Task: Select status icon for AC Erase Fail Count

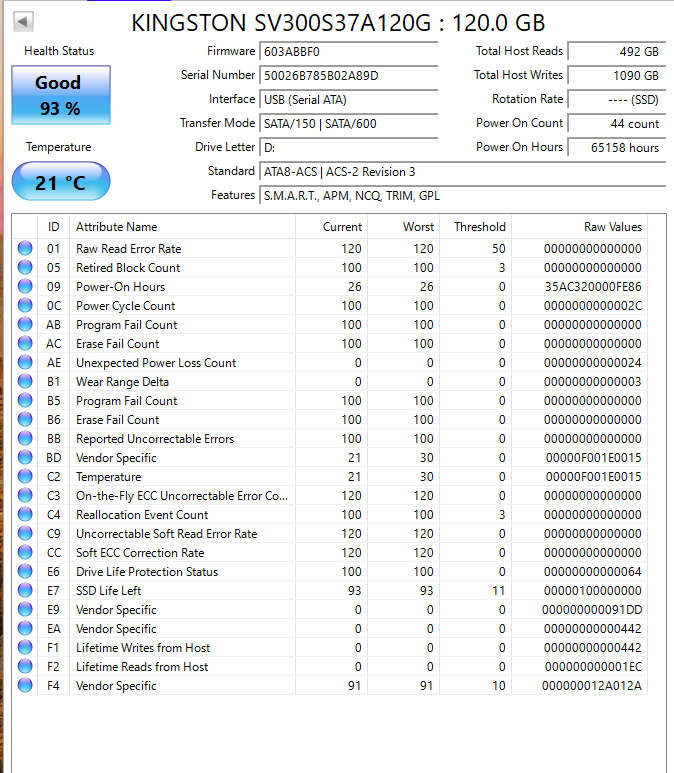Action: [x=25, y=343]
